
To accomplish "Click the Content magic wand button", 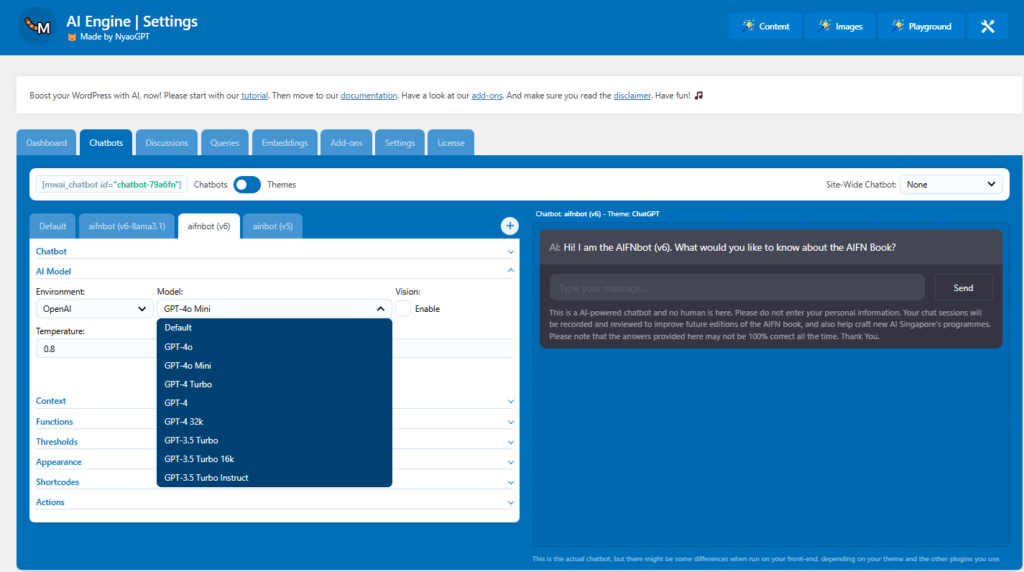I will (764, 27).
